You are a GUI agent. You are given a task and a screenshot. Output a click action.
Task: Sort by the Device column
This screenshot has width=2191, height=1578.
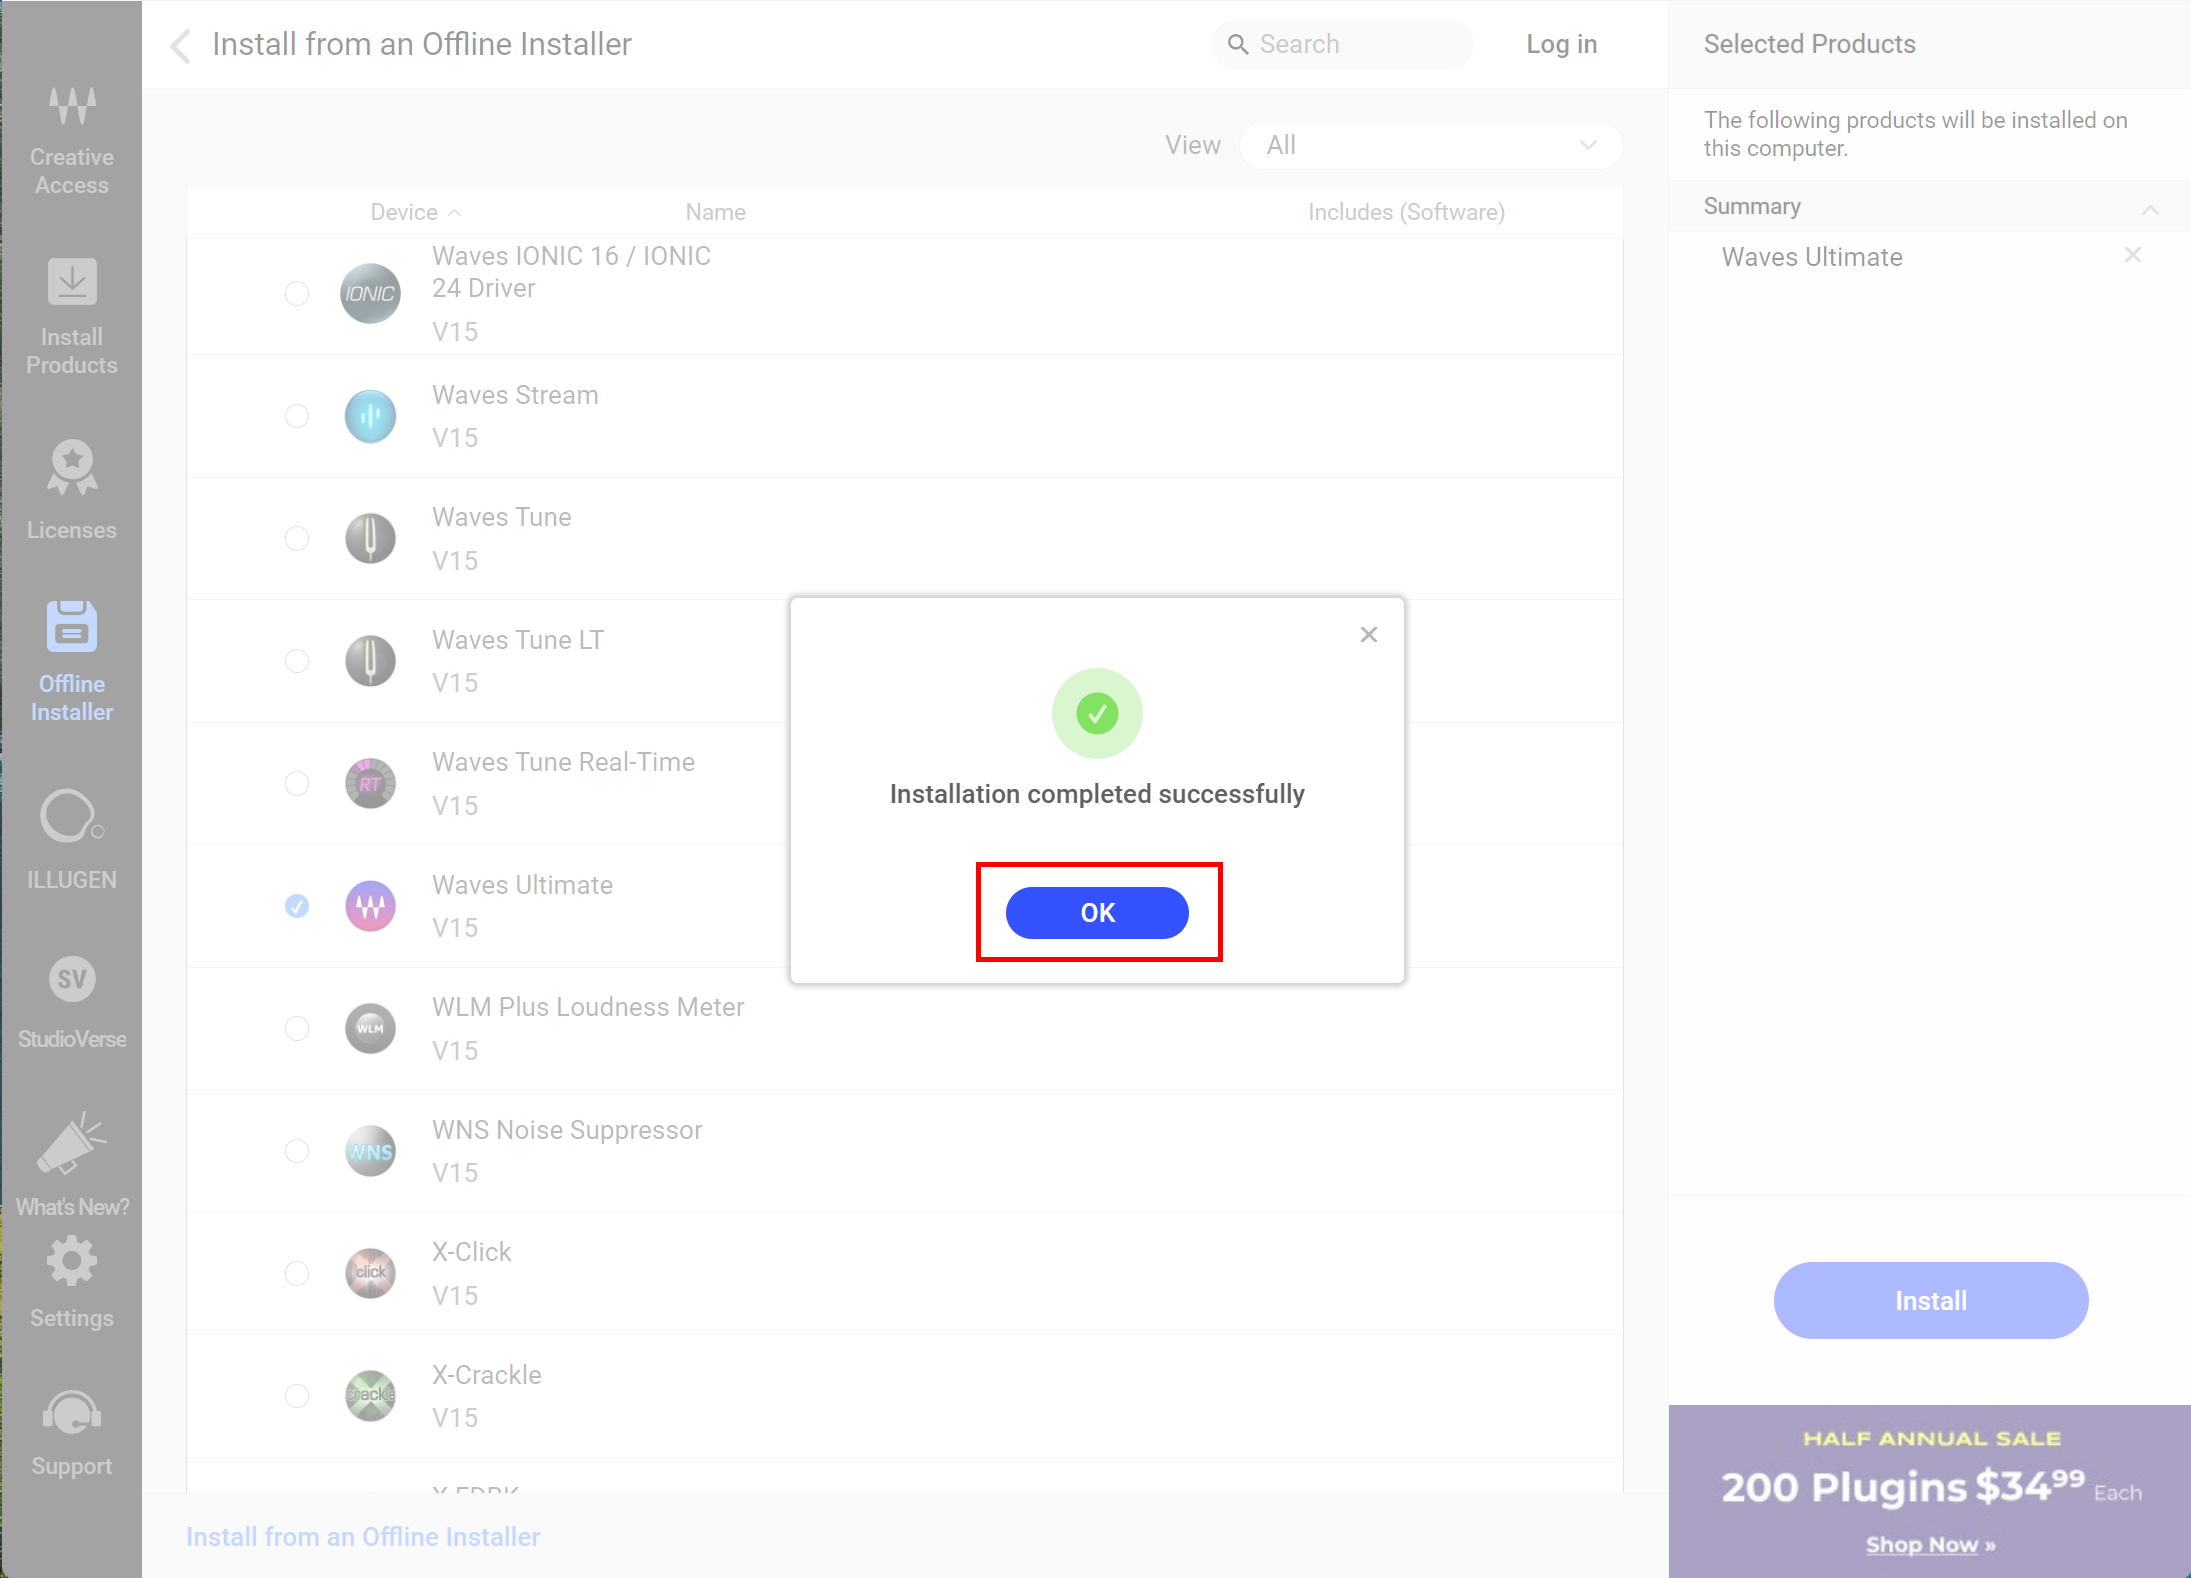(x=415, y=212)
